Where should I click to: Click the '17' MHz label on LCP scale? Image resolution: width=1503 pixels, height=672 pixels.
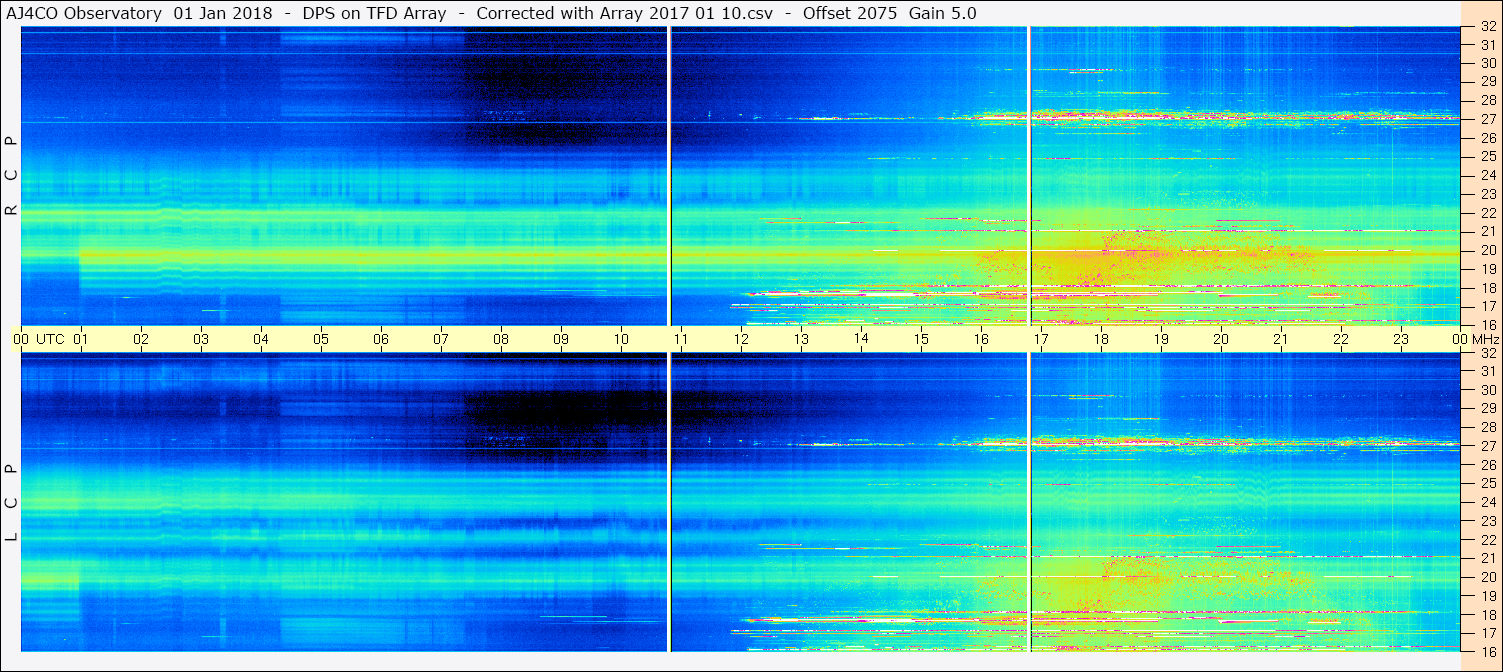[1487, 633]
